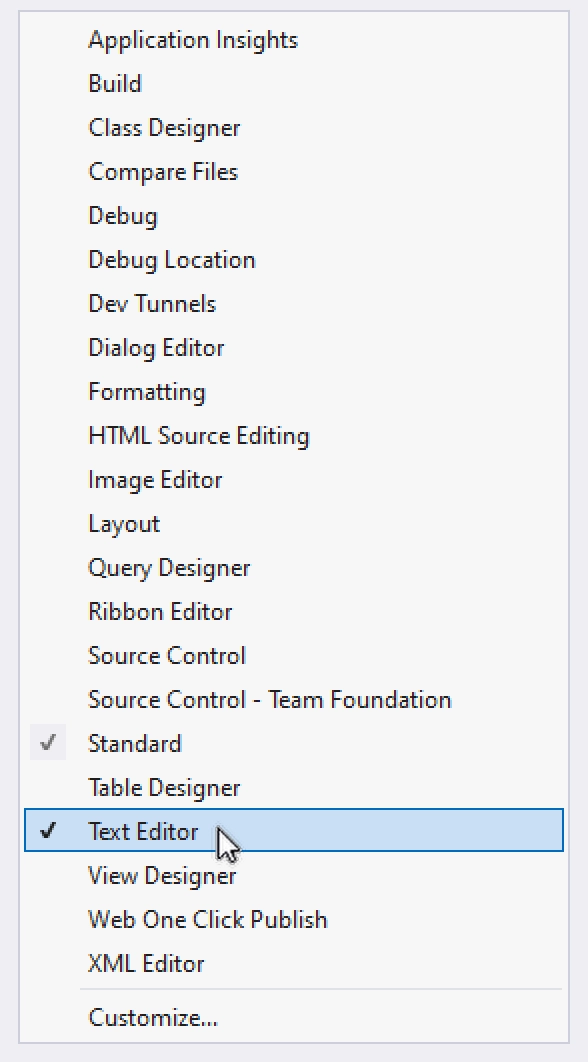Toggle the Standard toolbar checkmark
The height and width of the screenshot is (1062, 588).
pyautogui.click(x=293, y=744)
